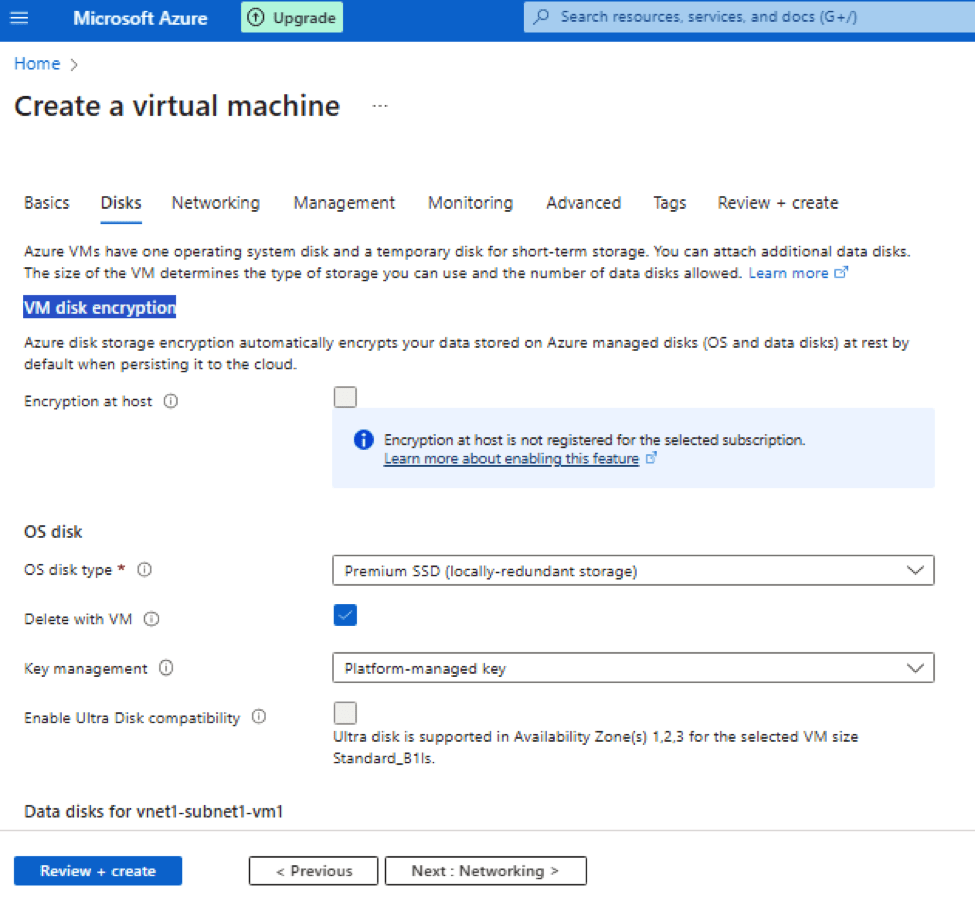Screen dimensions: 975x914
Task: Enable the Encryption at host checkbox
Action: [x=345, y=398]
